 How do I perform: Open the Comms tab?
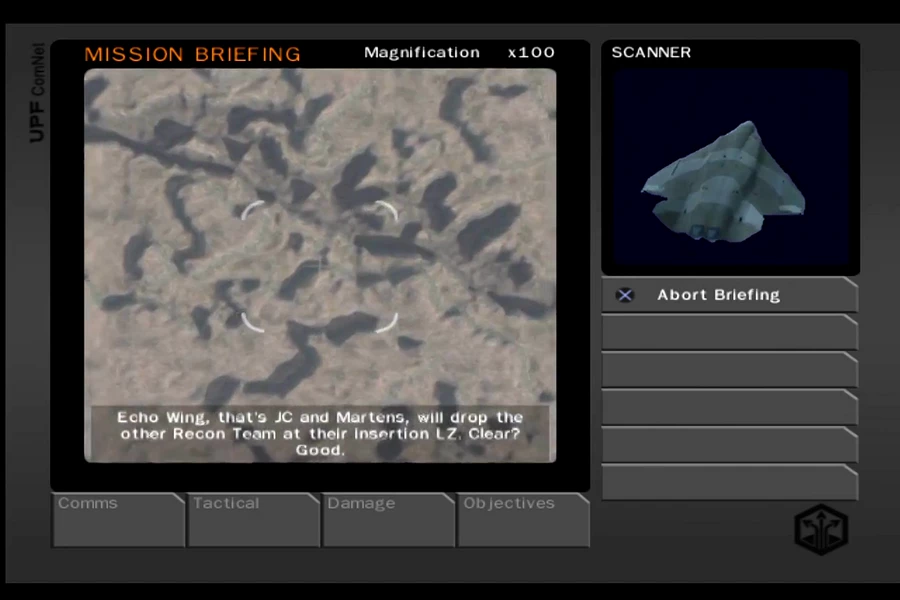click(x=118, y=520)
